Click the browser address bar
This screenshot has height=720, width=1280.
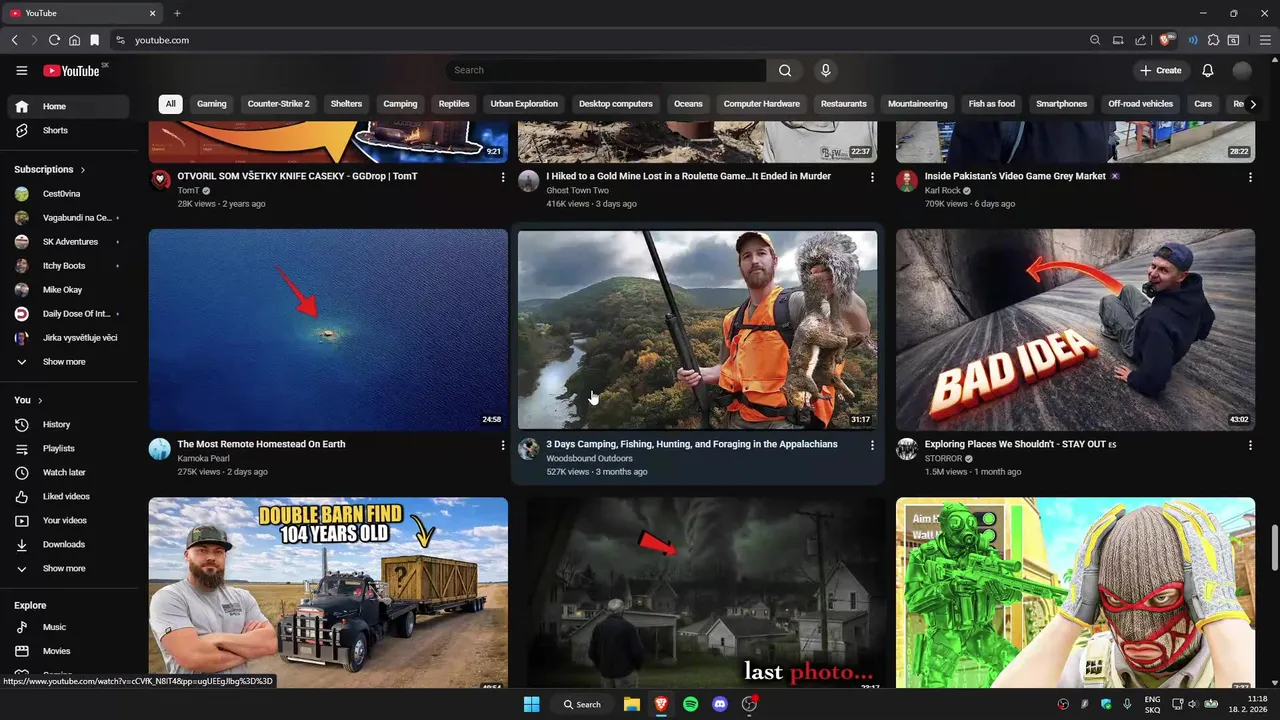click(600, 40)
